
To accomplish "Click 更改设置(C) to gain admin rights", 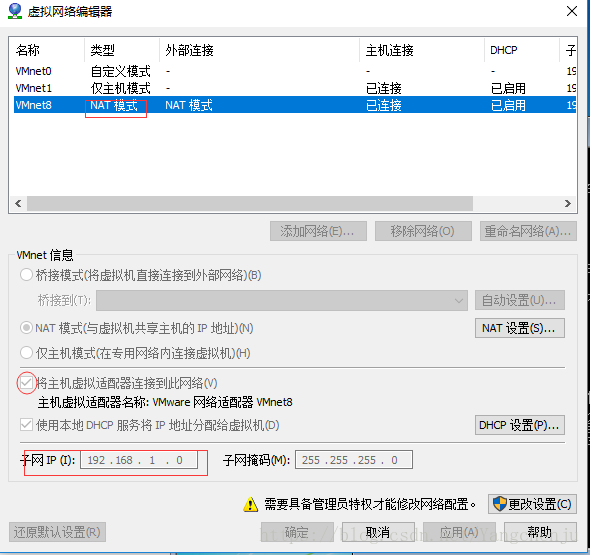I will click(532, 504).
